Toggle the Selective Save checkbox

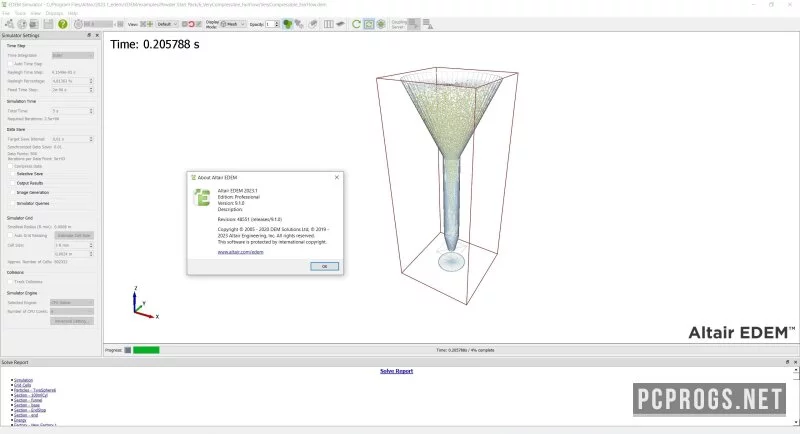tap(13, 174)
